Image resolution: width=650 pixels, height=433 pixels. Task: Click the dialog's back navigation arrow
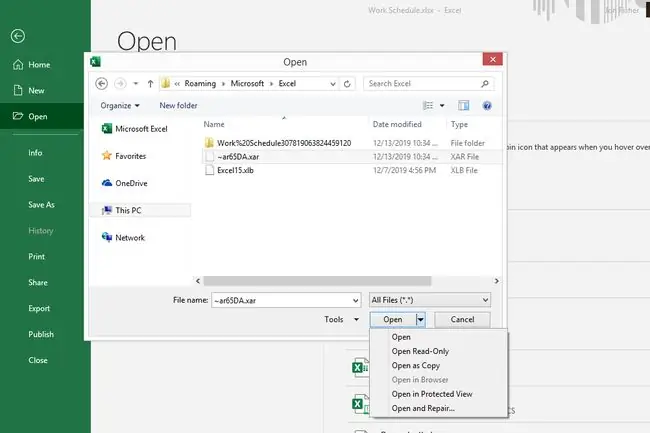(102, 84)
